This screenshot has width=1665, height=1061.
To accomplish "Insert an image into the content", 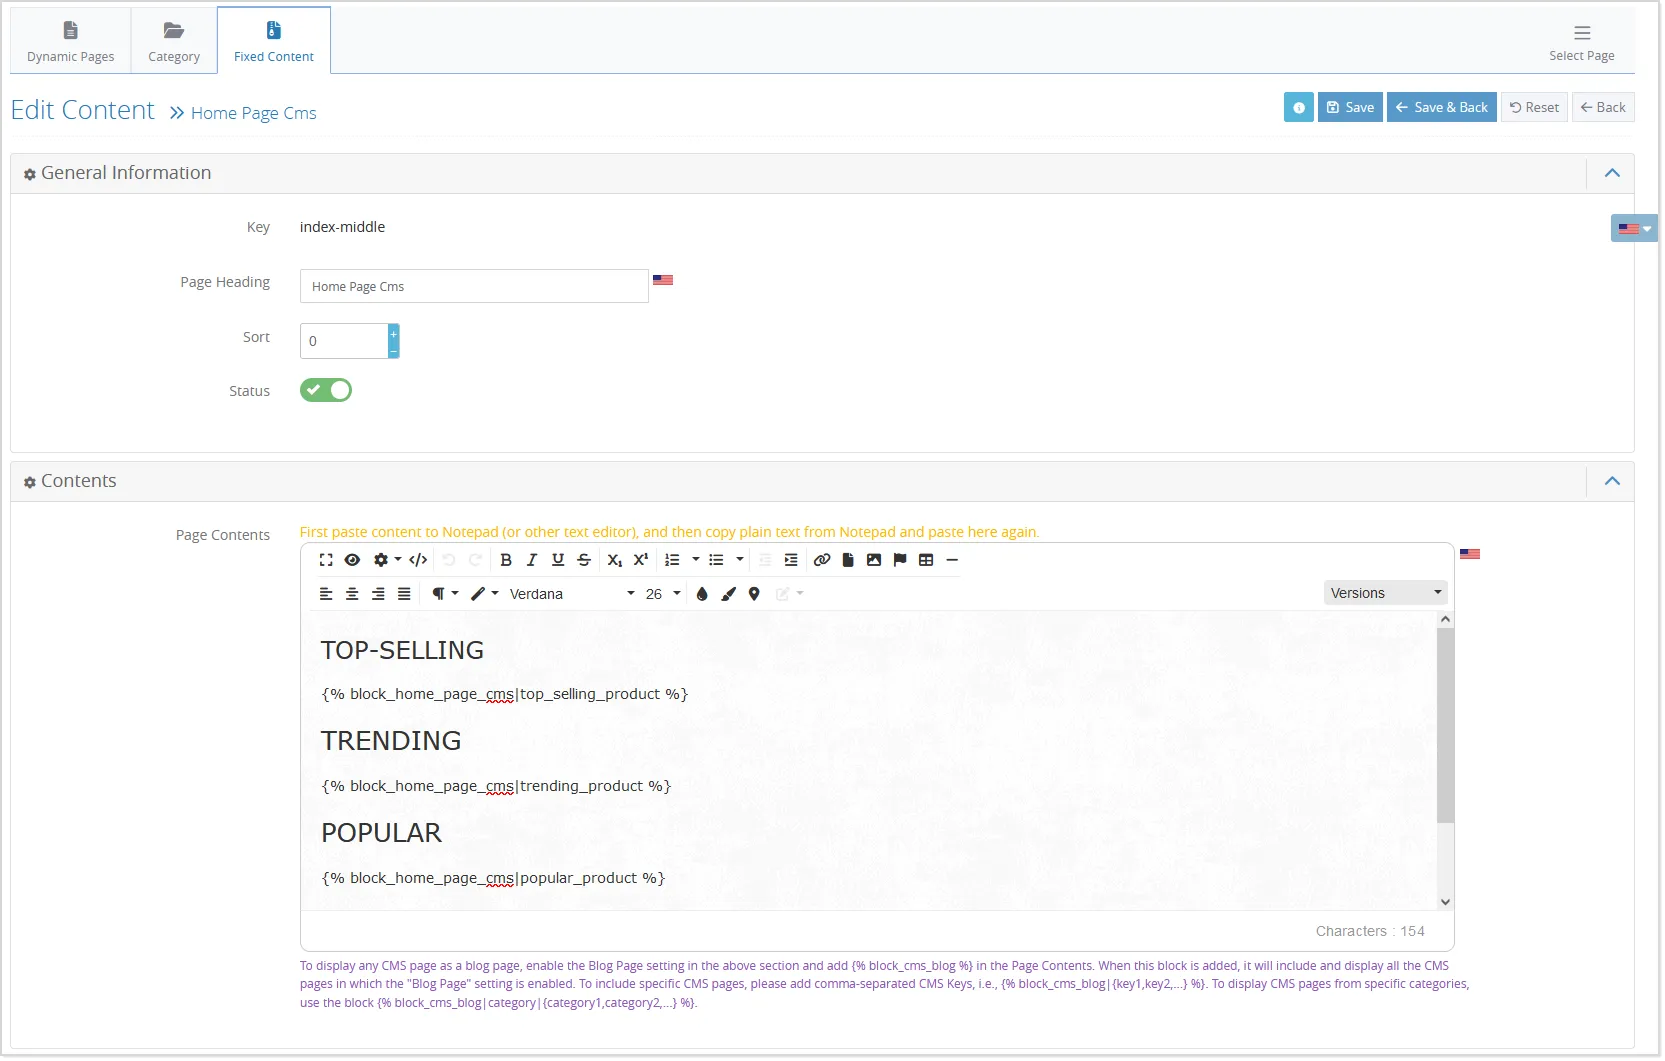I will (874, 561).
